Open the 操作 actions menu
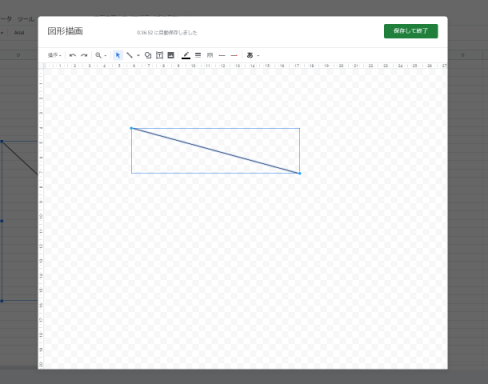This screenshot has height=384, width=488. (x=54, y=55)
